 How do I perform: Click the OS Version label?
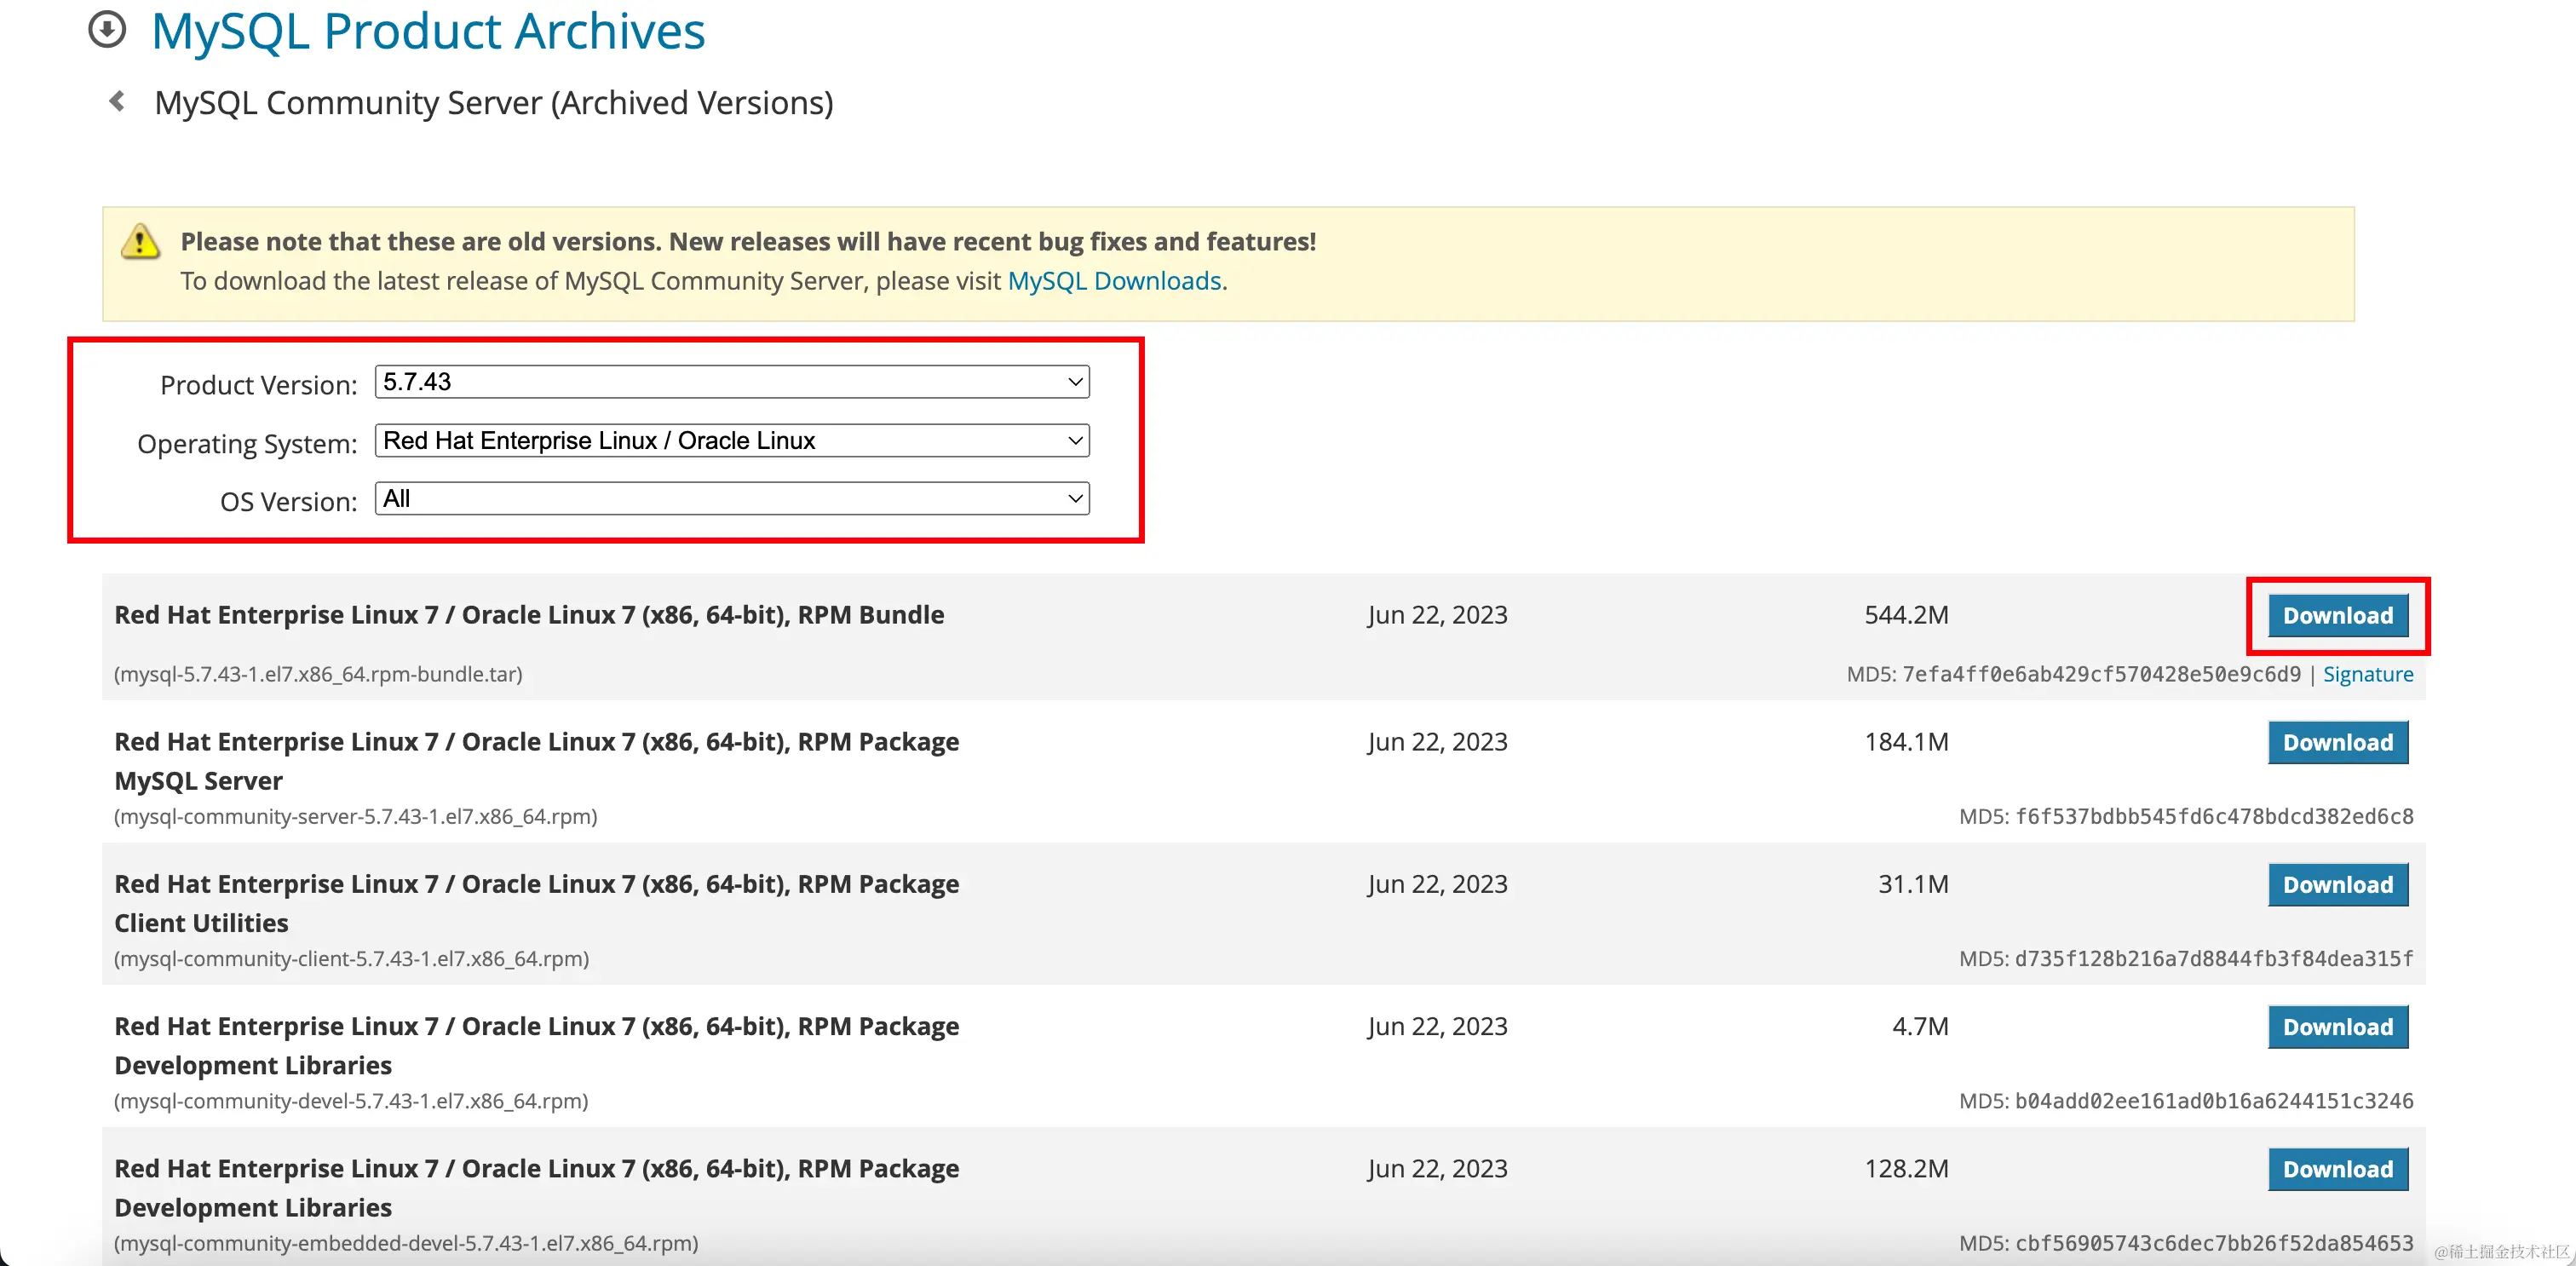288,502
